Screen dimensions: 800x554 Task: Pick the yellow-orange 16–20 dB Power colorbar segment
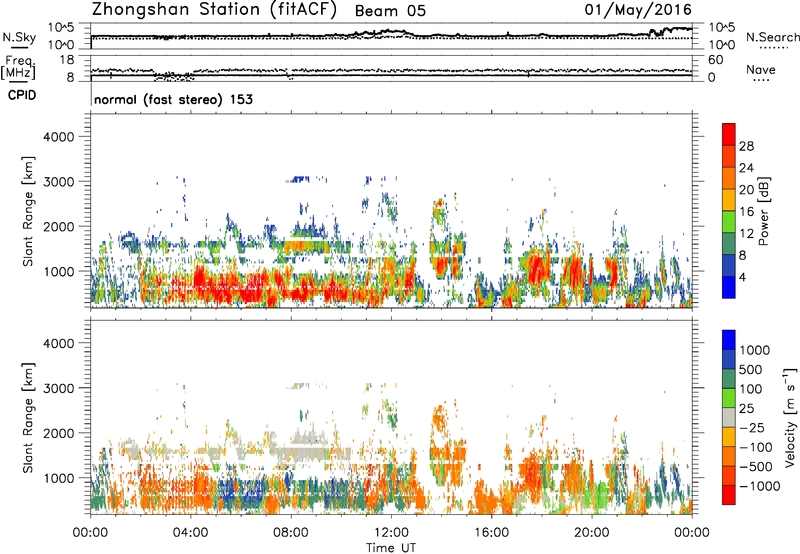pyautogui.click(x=729, y=200)
